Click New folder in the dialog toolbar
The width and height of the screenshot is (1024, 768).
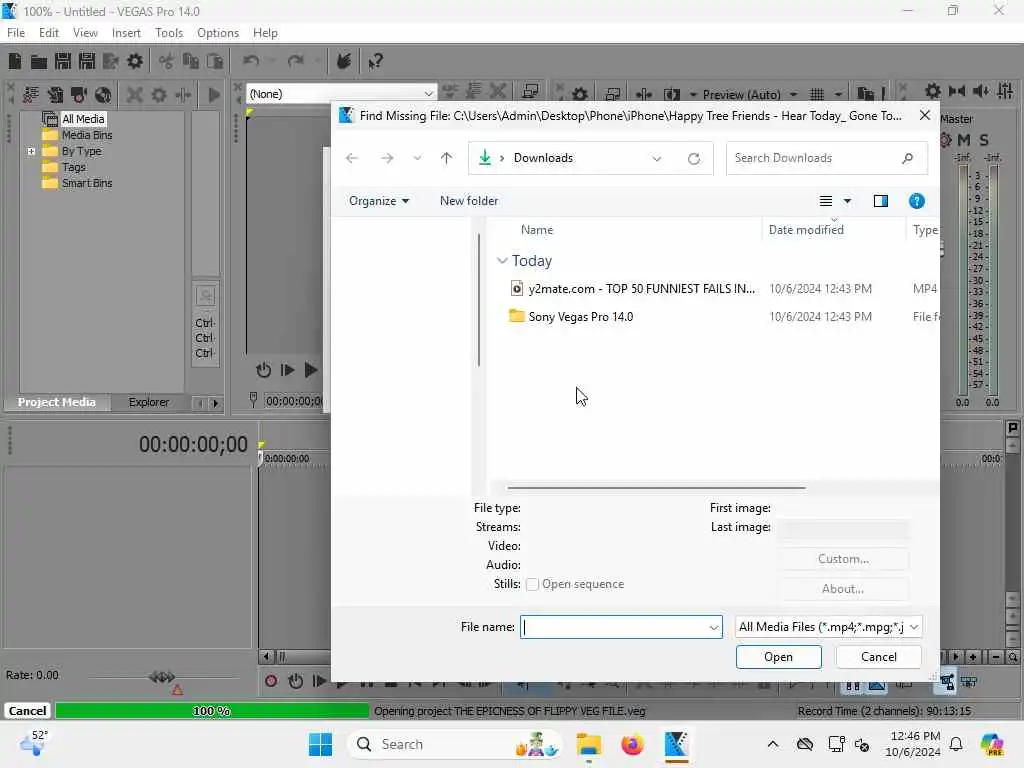click(x=469, y=201)
